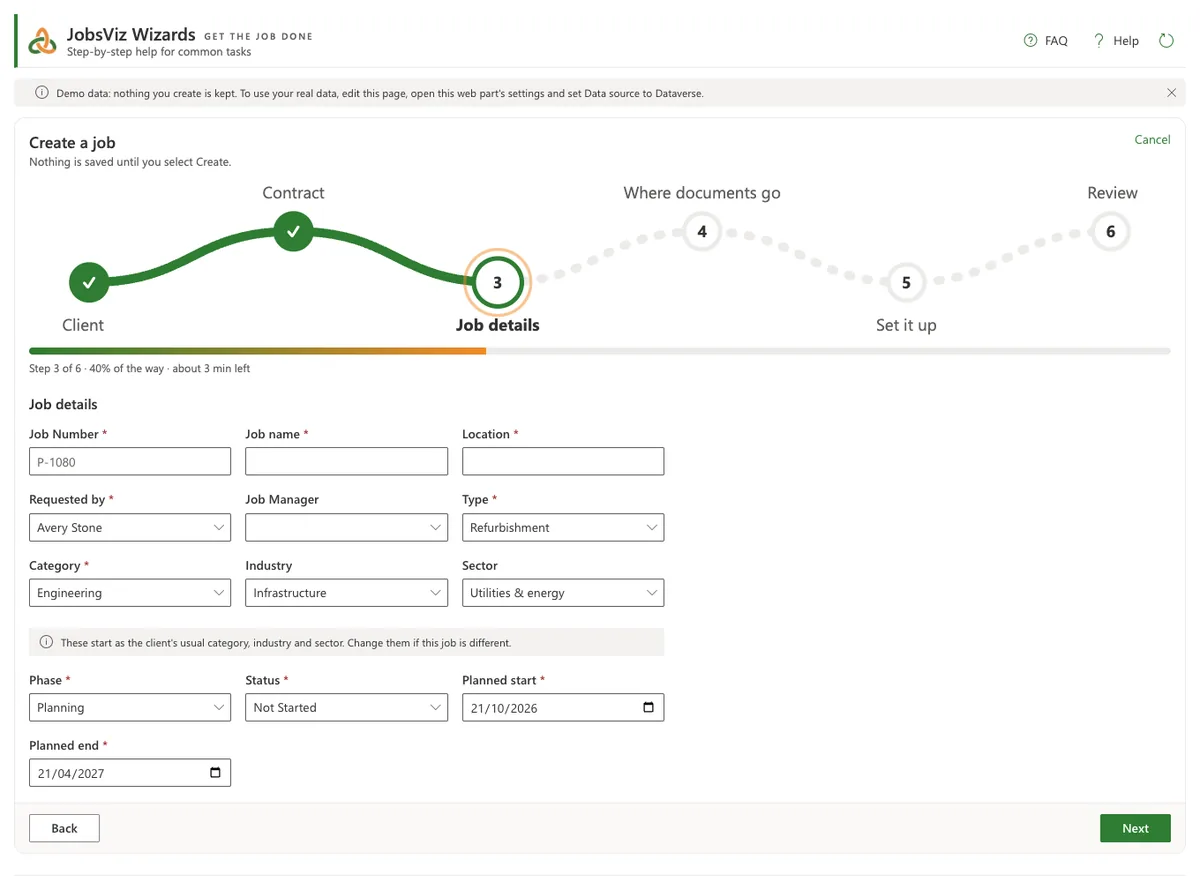
Task: Open the FAQ question-mark icon
Action: tap(1030, 41)
